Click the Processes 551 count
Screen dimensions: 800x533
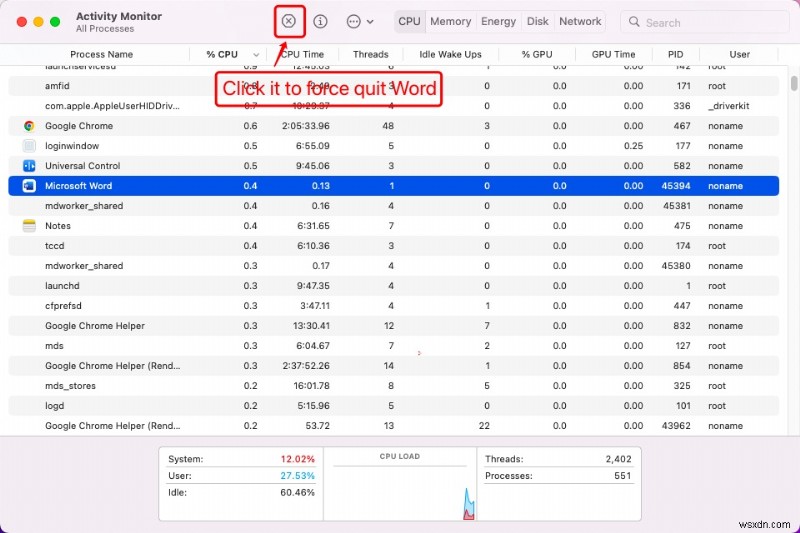pos(622,476)
